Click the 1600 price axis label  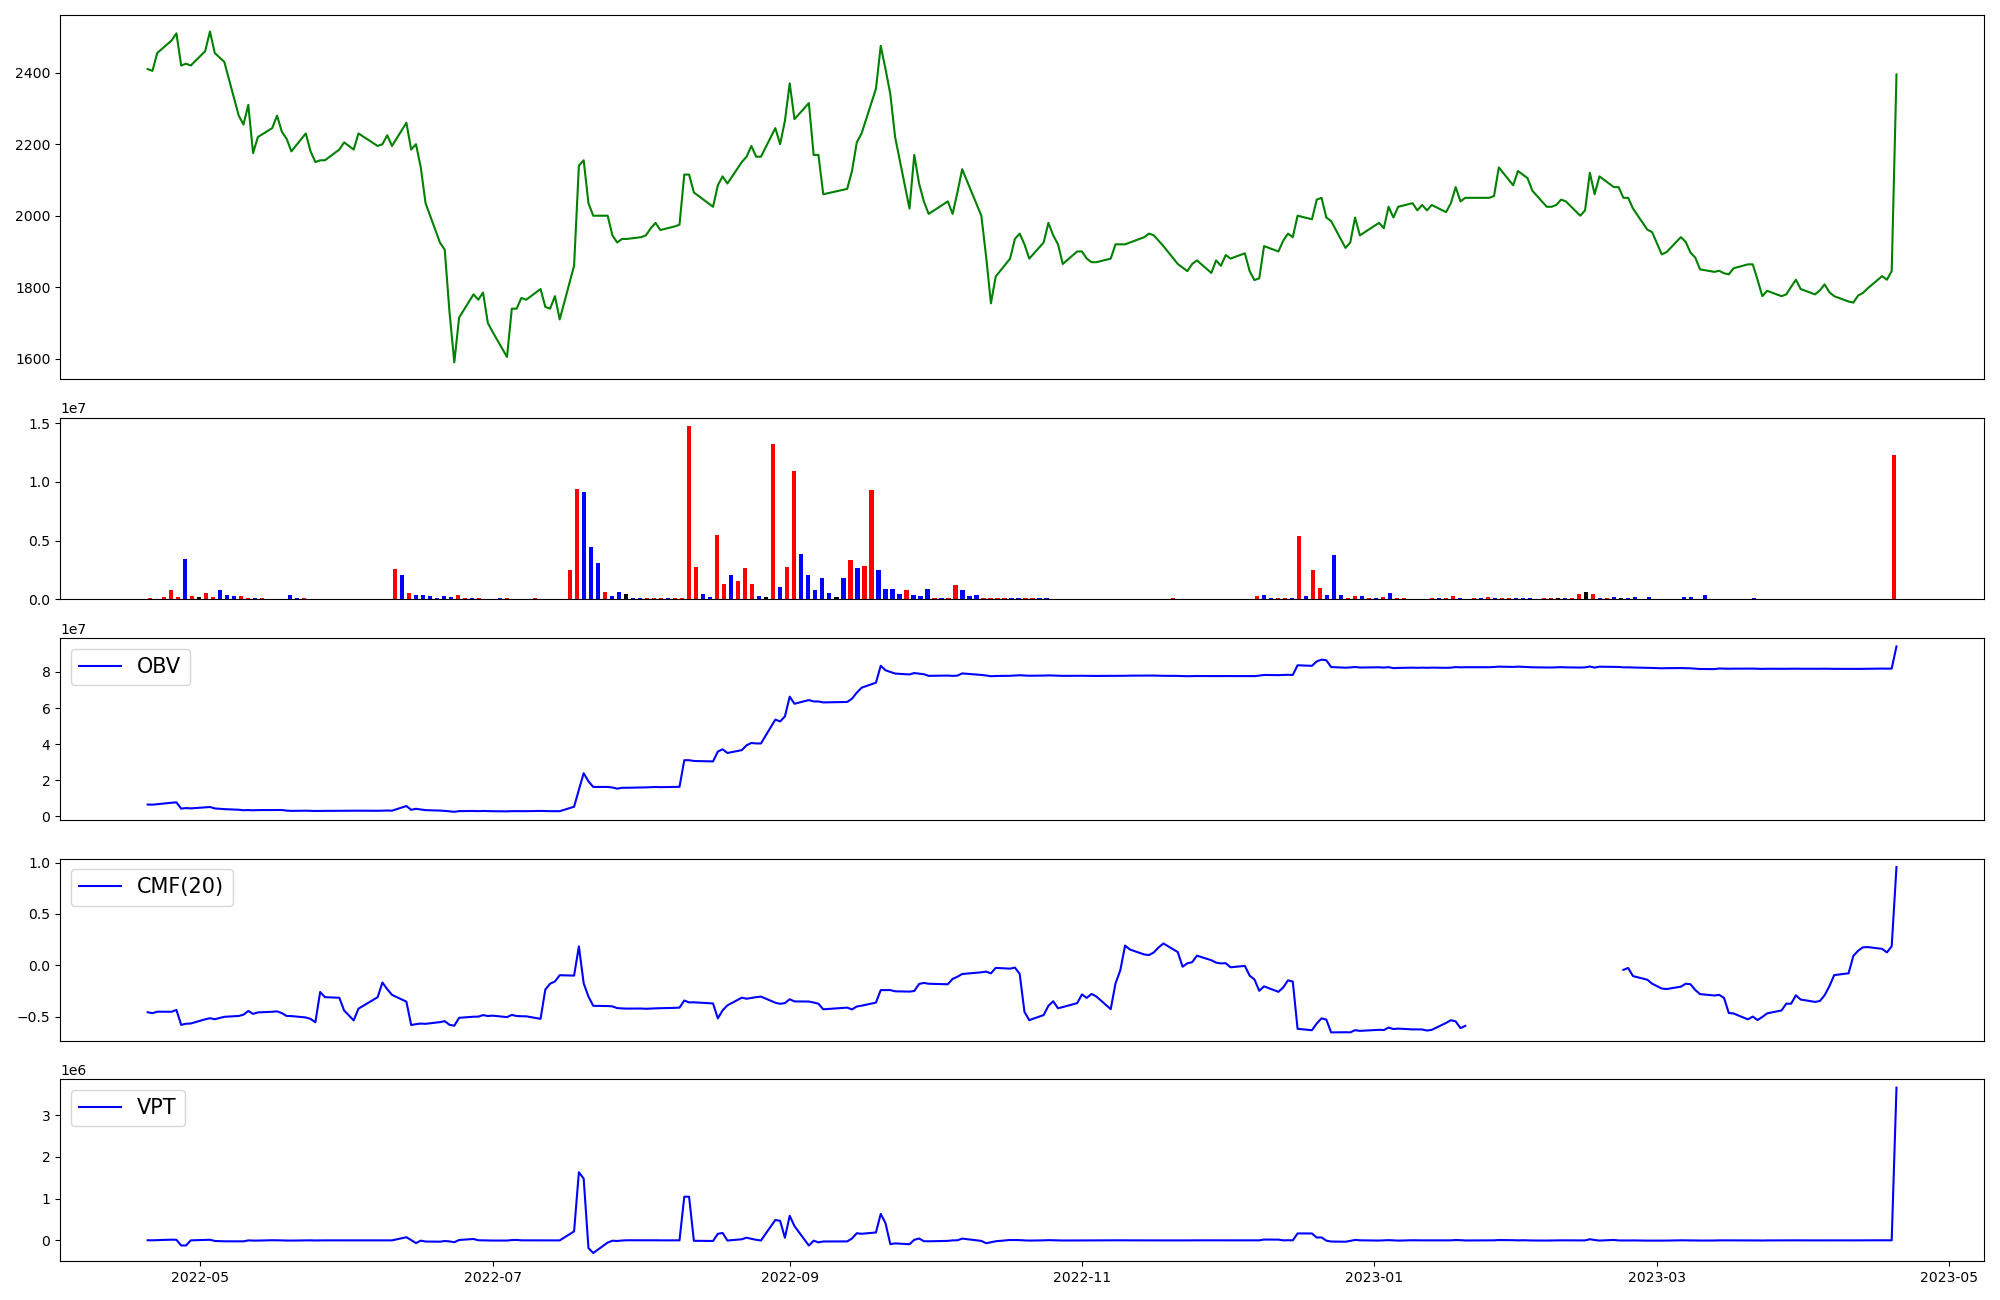tap(32, 360)
